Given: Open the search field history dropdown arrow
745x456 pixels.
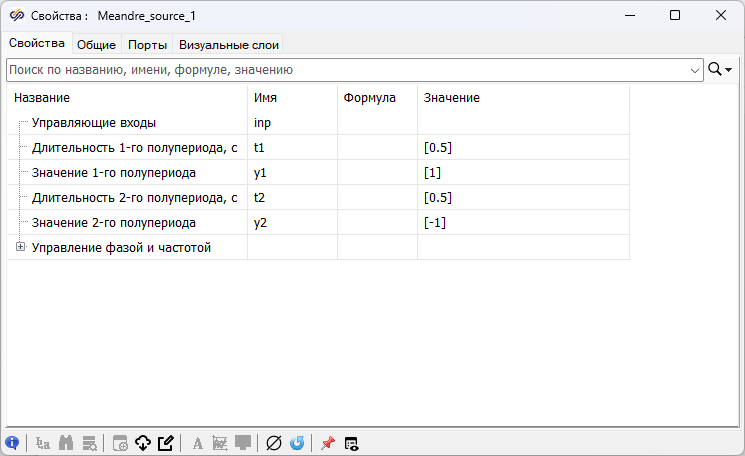Looking at the screenshot, I should (695, 70).
